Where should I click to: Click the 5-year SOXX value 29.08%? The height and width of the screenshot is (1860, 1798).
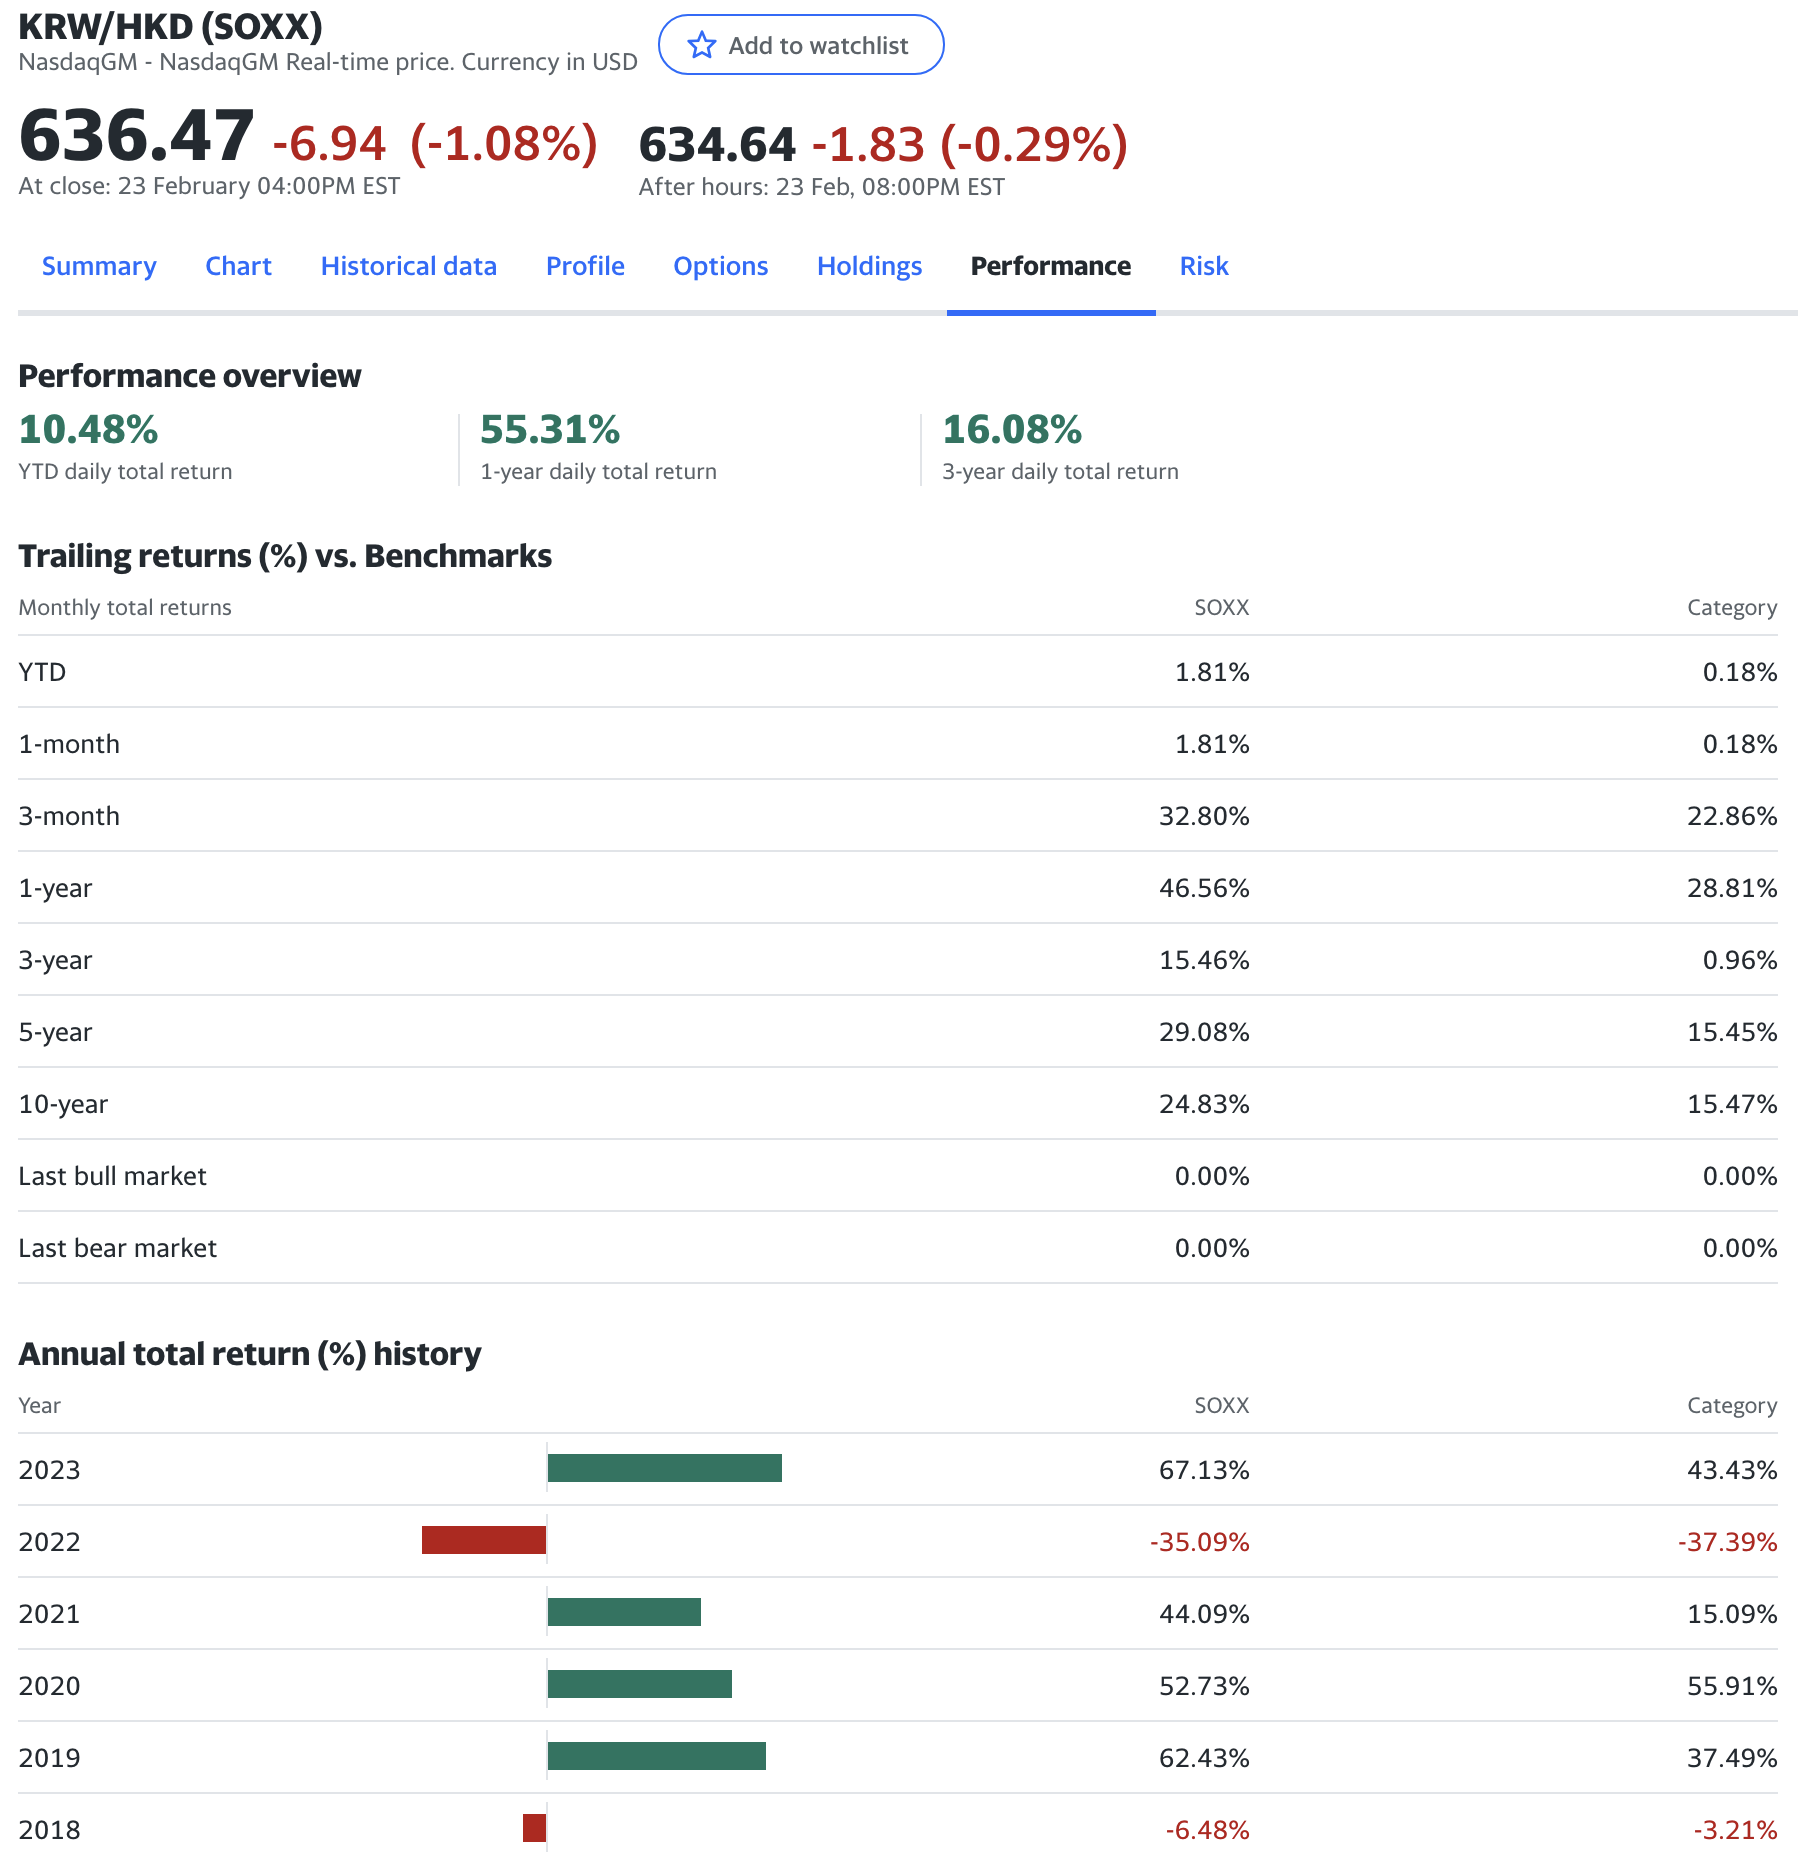[x=1204, y=1032]
